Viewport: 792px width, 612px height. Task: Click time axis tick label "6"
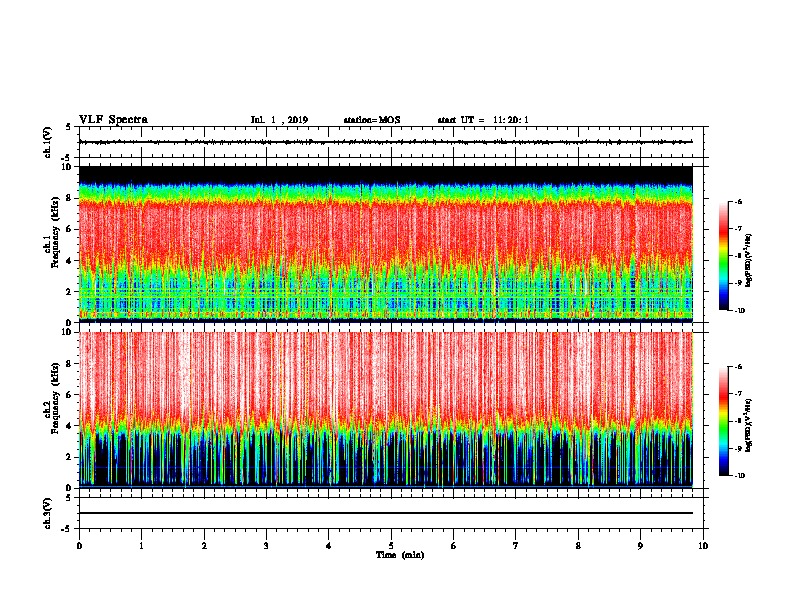pos(454,546)
